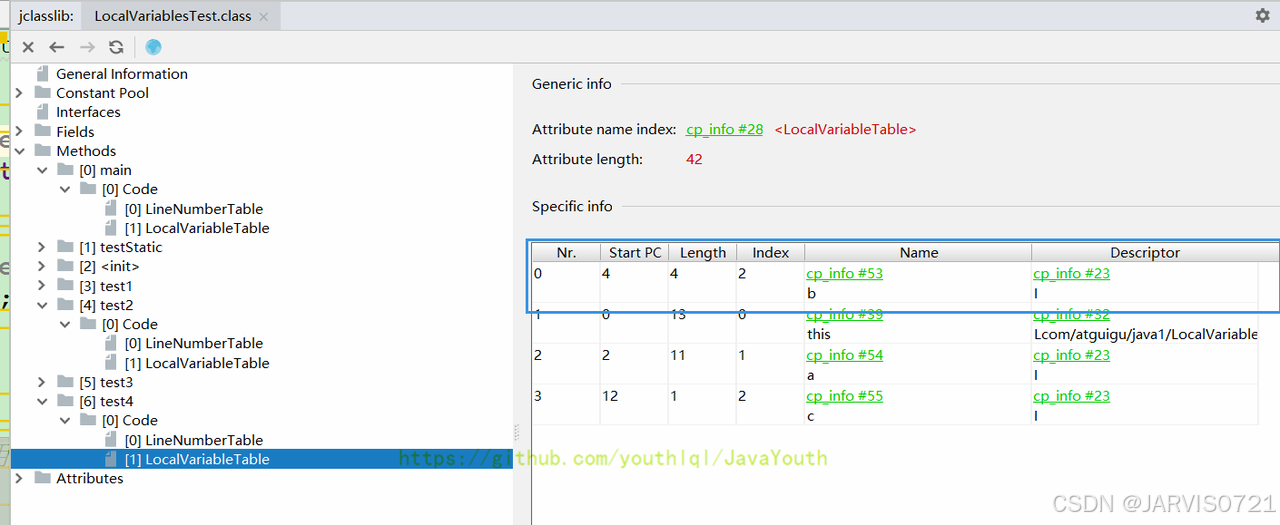Open cp_info #23 descriptor in row b
This screenshot has height=525, width=1280.
pyautogui.click(x=1072, y=273)
